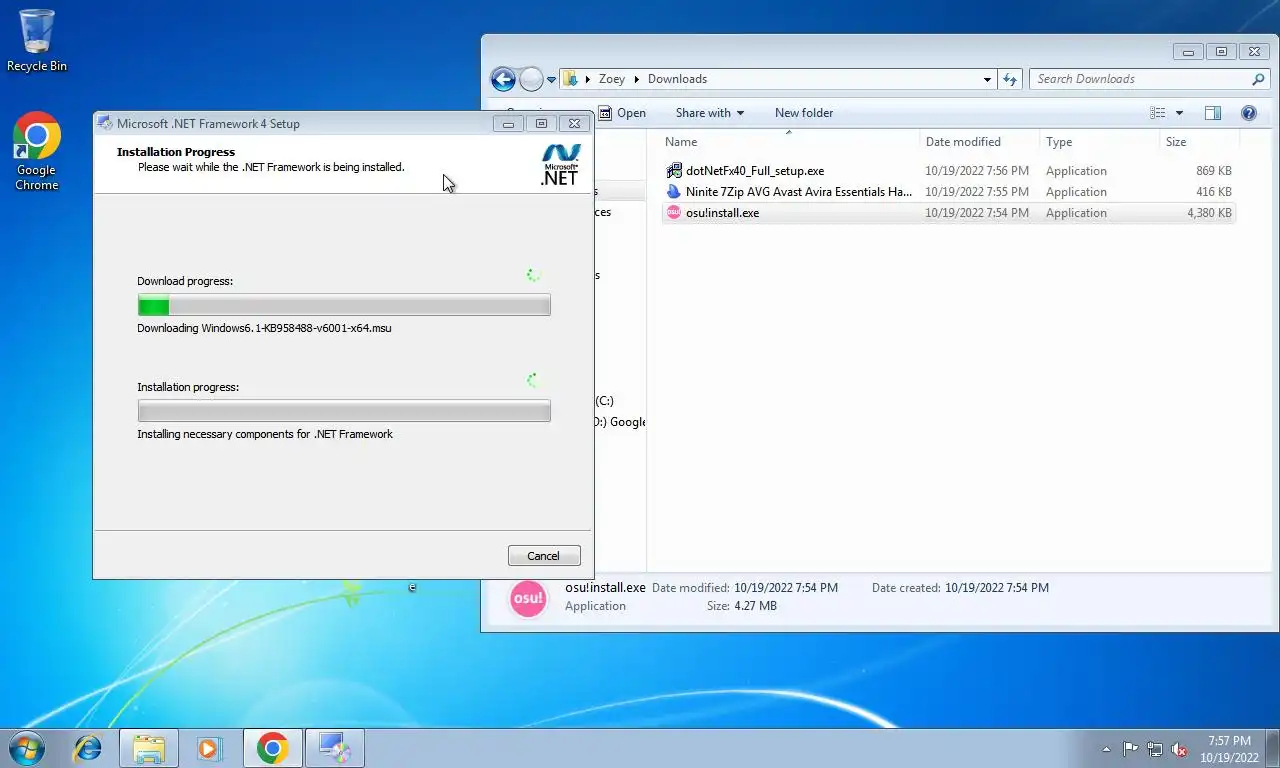Expand the view options dropdown arrow

coord(1179,113)
